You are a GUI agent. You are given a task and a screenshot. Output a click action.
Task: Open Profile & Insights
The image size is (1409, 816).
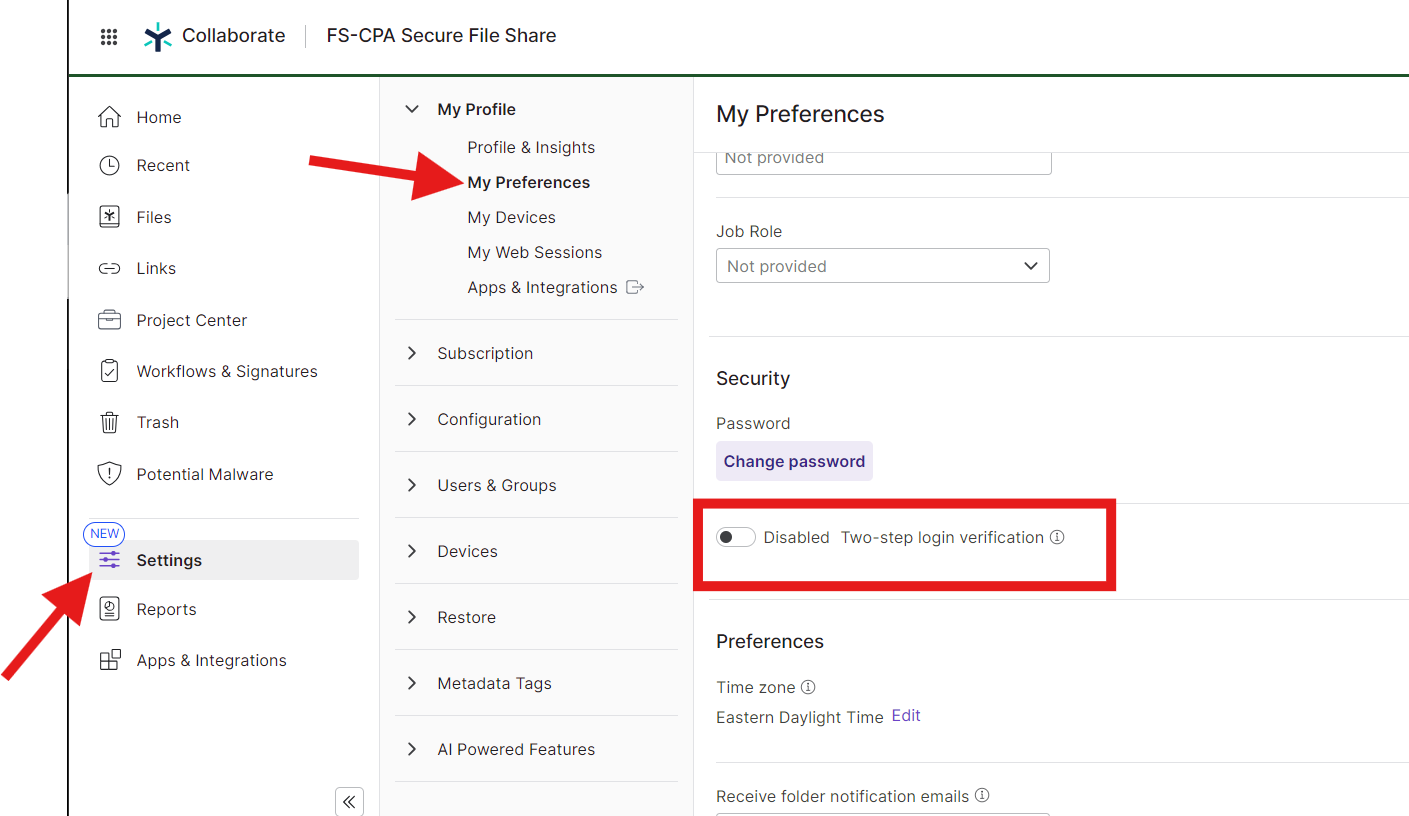point(531,147)
